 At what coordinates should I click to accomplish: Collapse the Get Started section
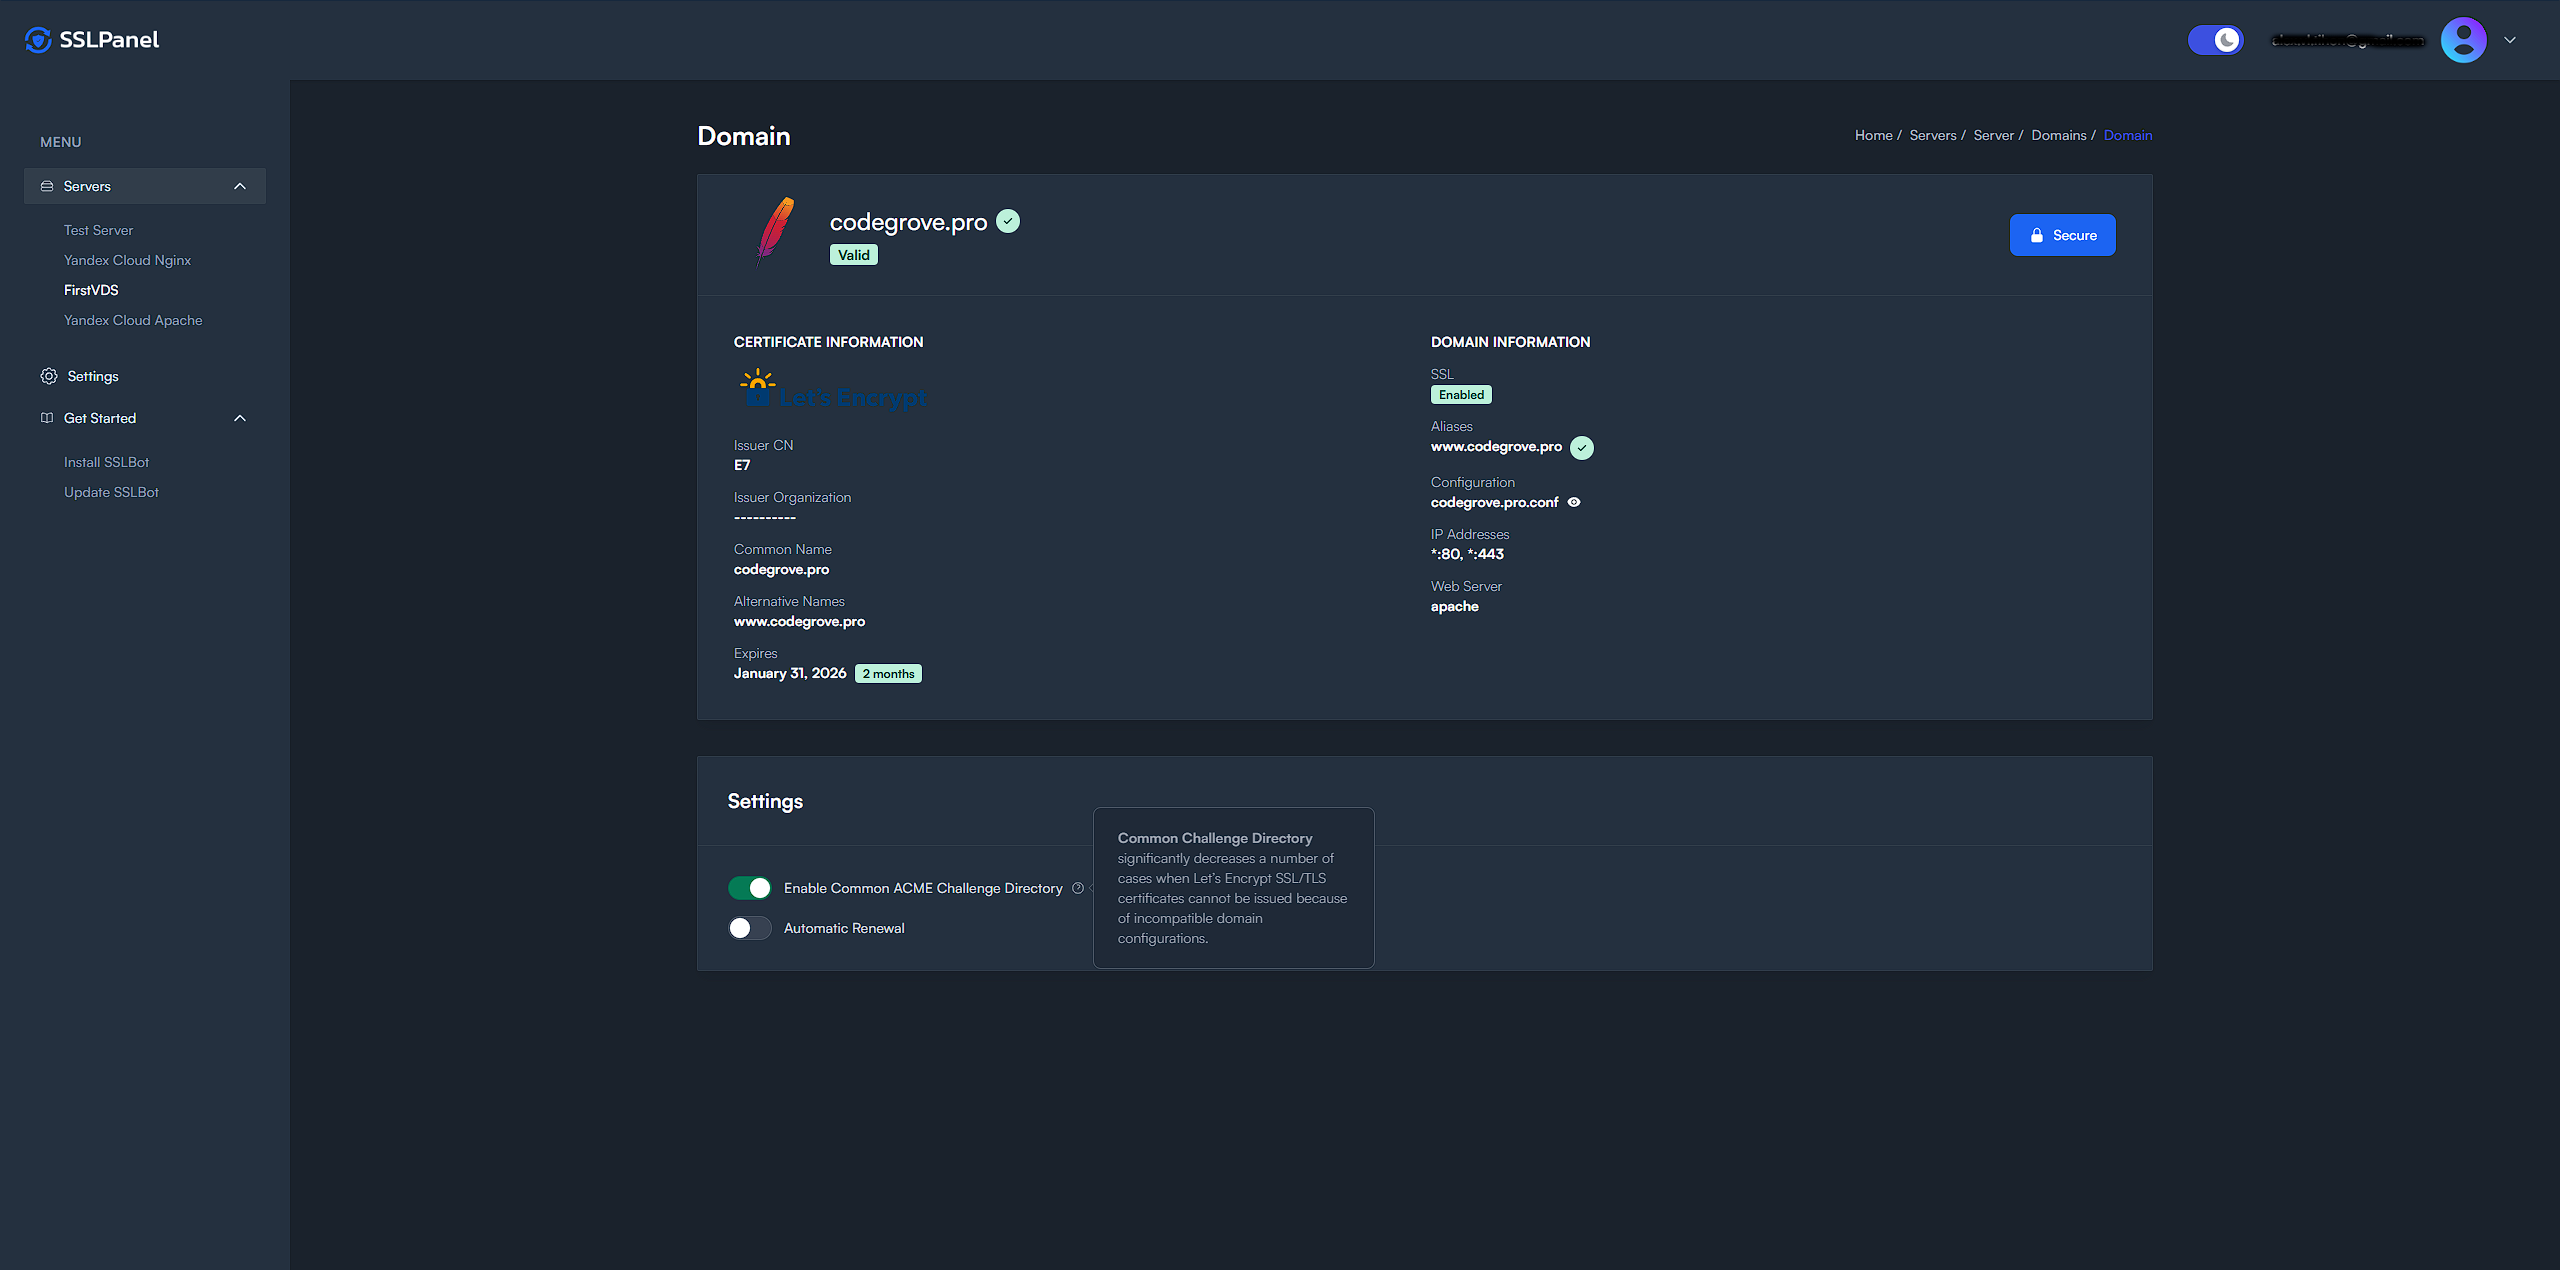click(239, 418)
